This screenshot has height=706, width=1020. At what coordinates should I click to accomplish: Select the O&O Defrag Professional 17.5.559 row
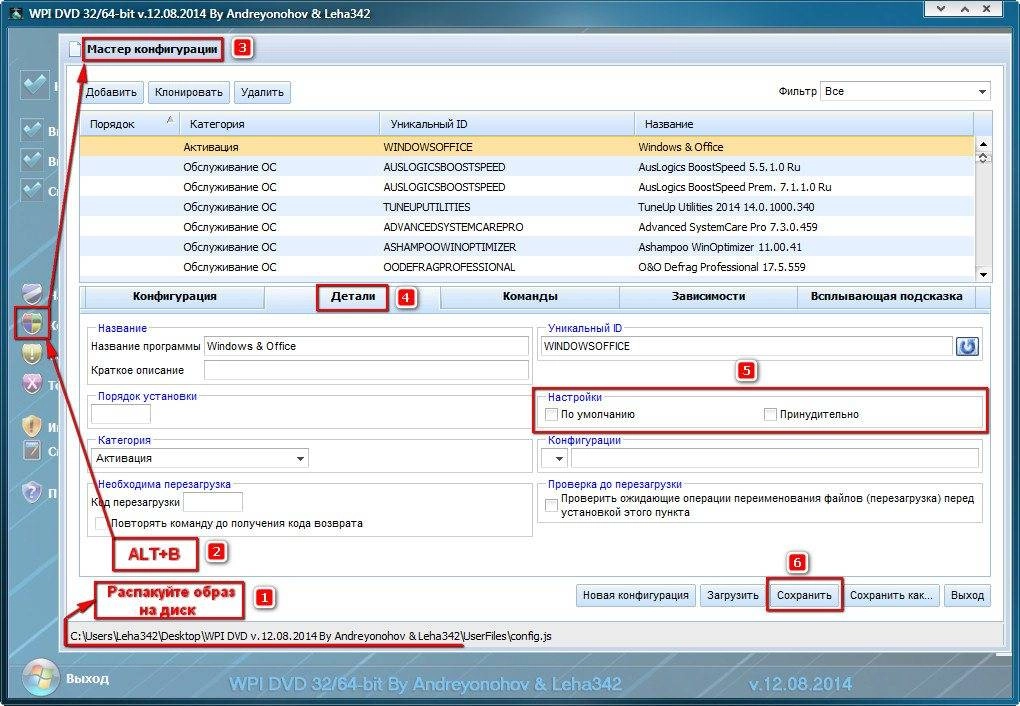(527, 267)
